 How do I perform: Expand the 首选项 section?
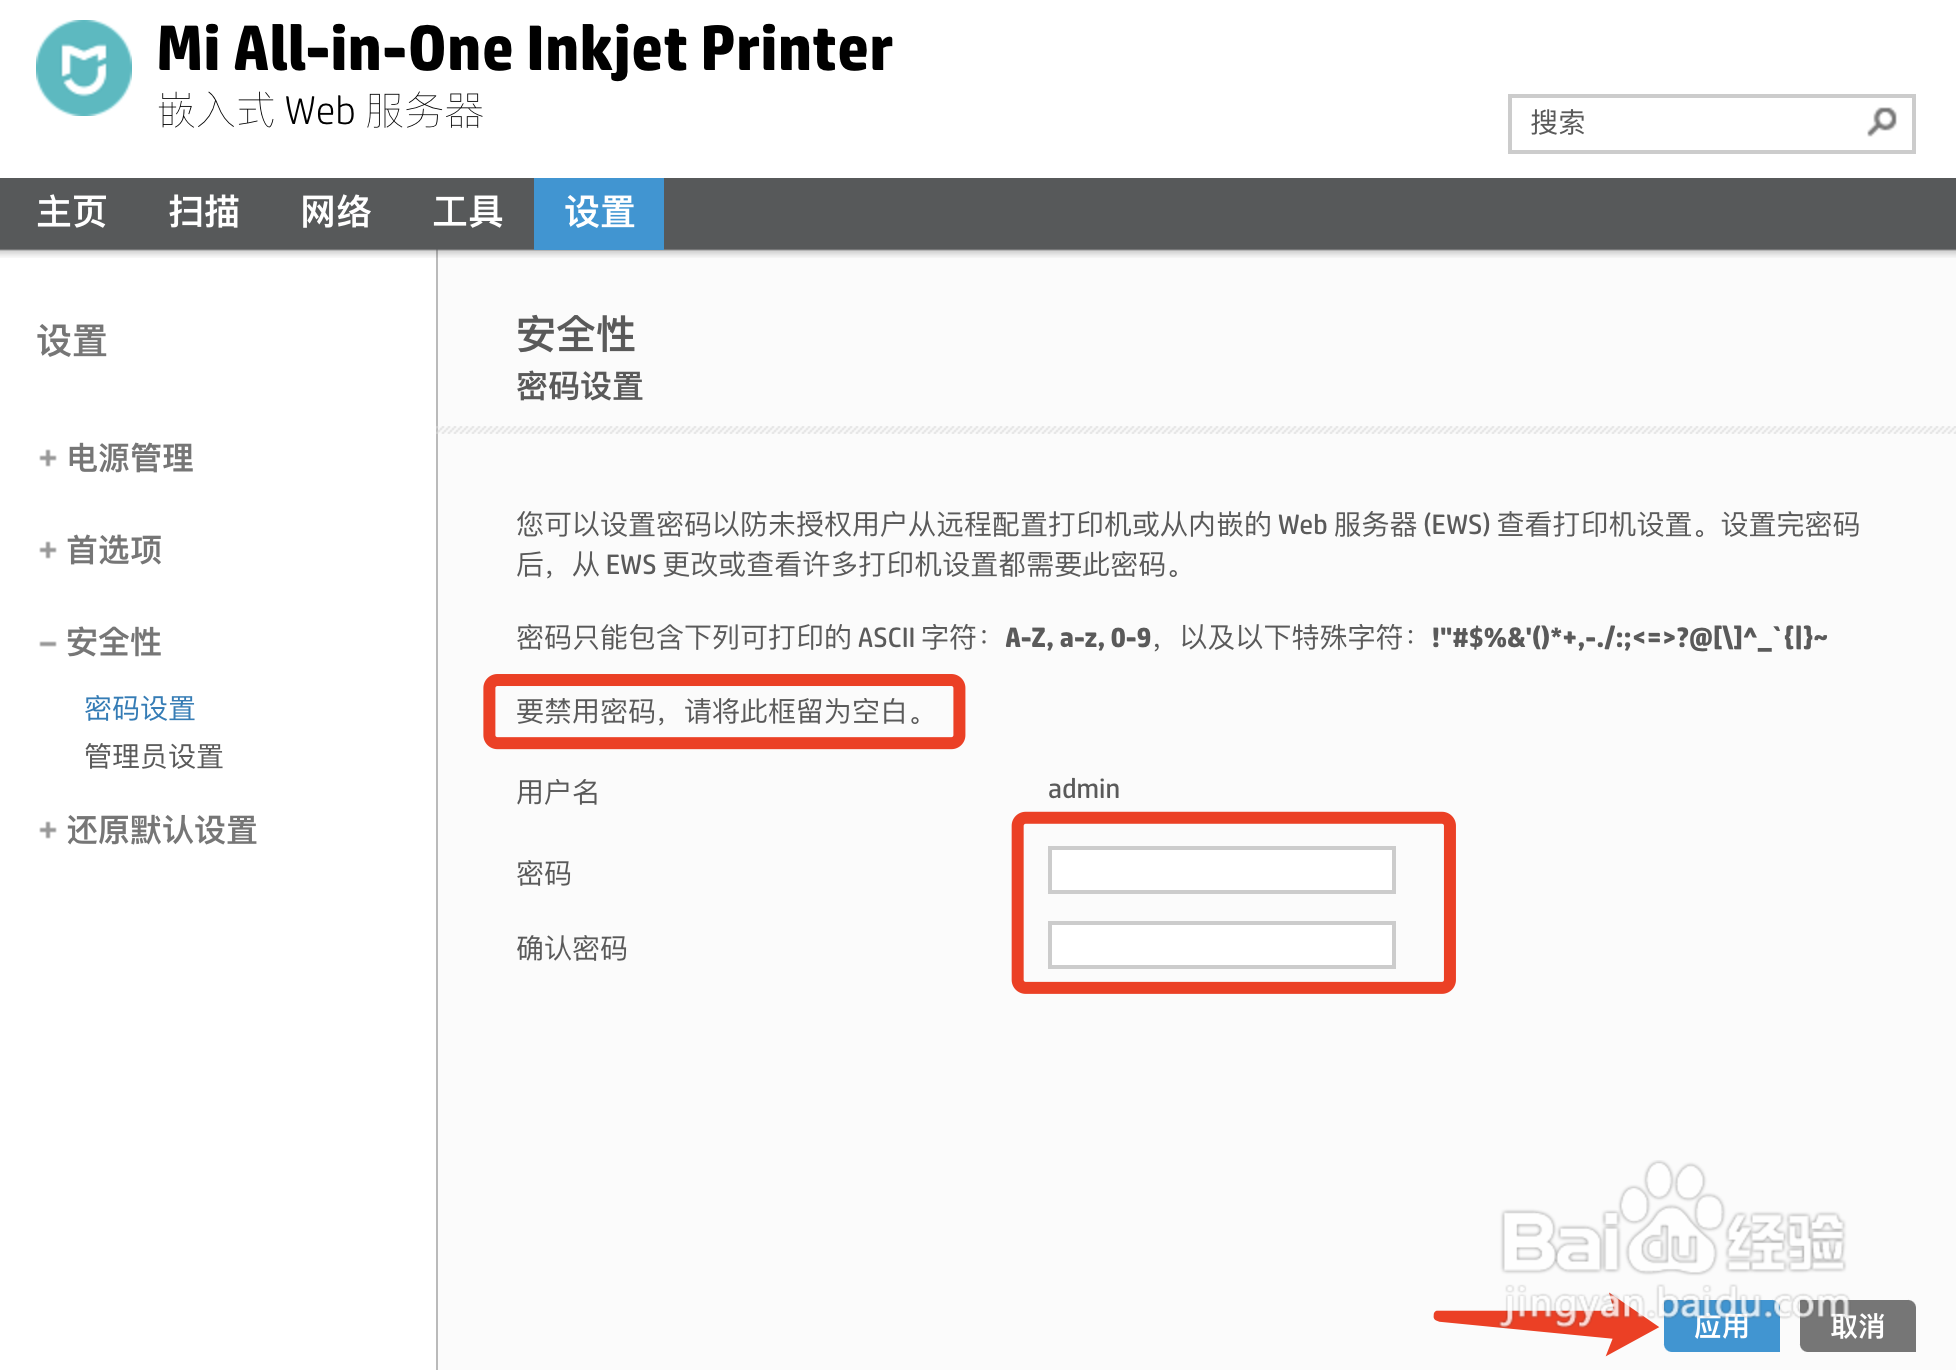[100, 550]
